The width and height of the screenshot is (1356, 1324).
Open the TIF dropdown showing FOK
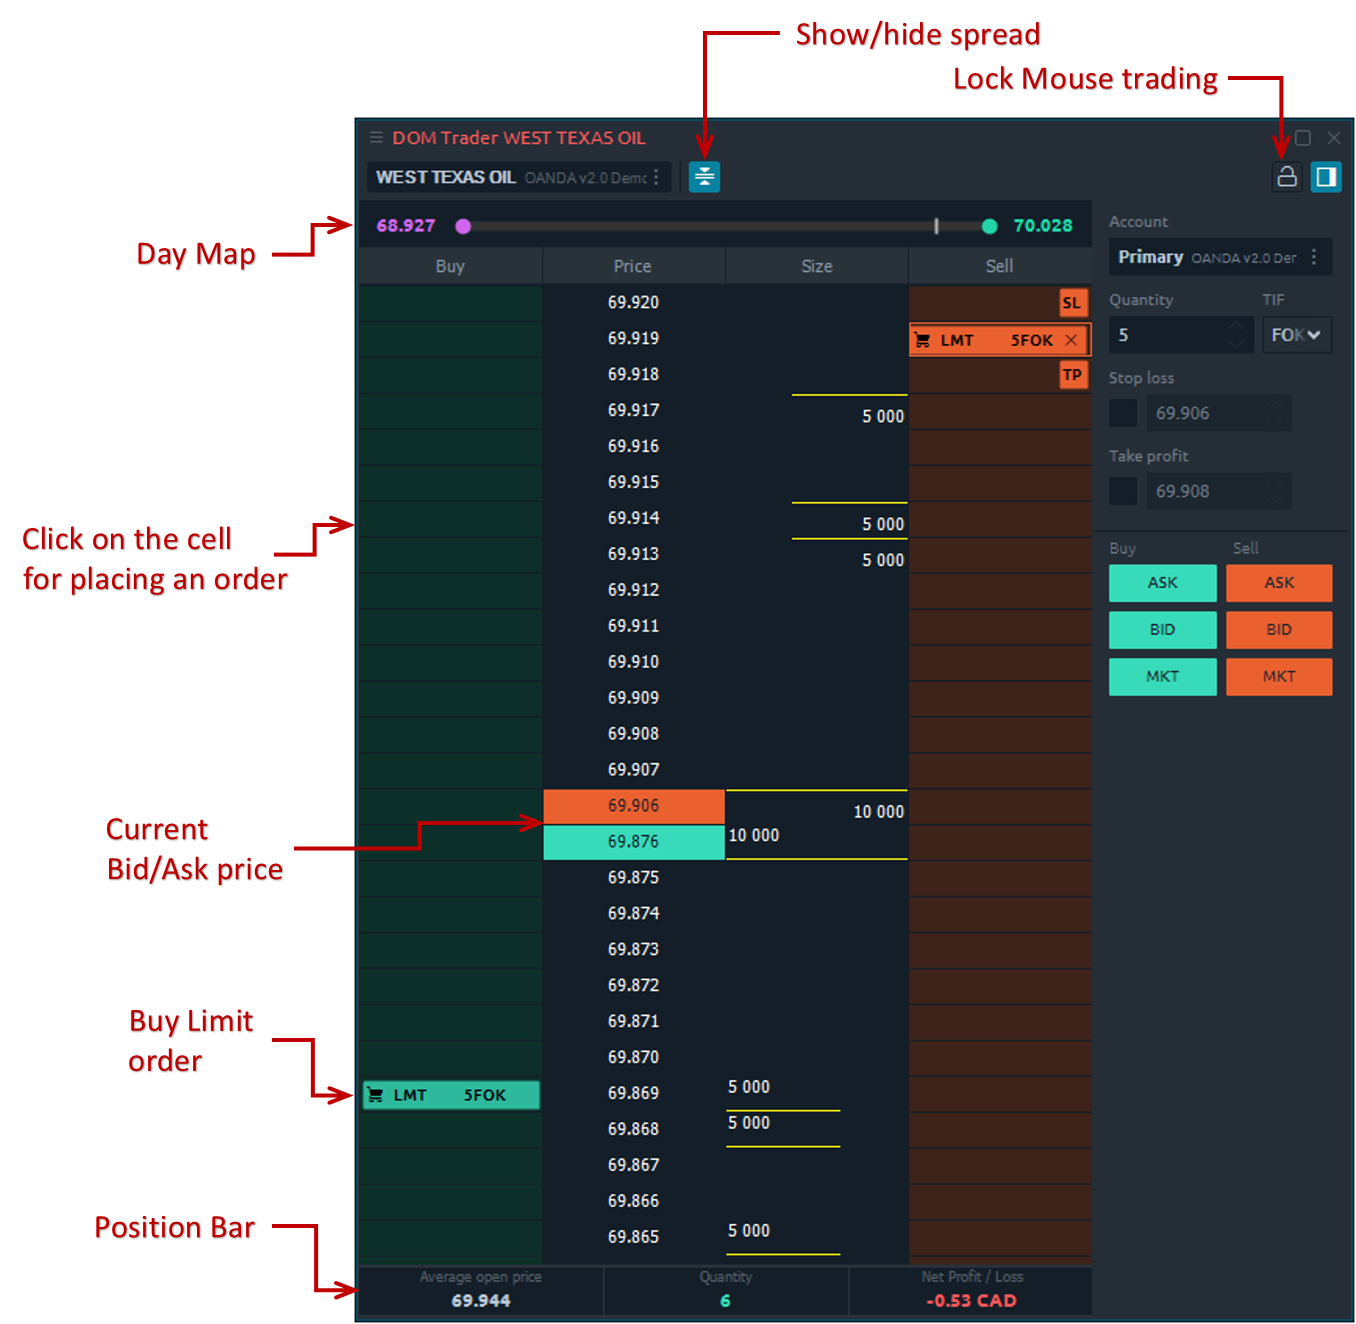1296,335
